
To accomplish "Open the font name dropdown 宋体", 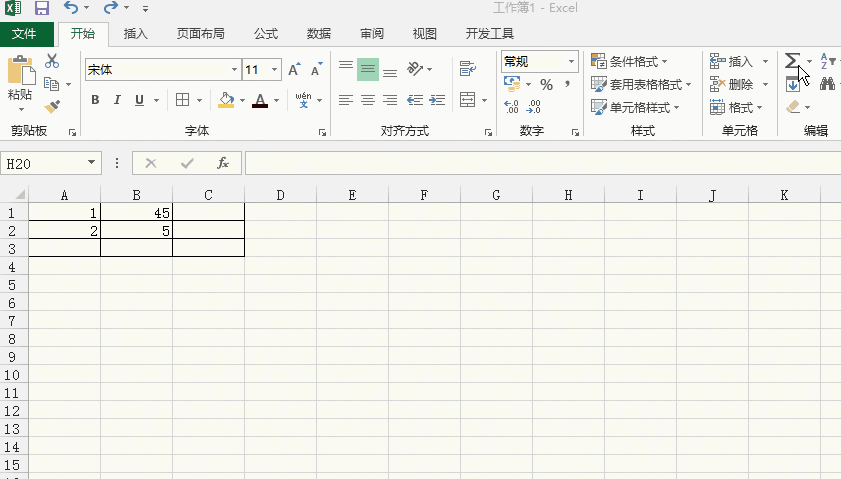I will point(235,70).
